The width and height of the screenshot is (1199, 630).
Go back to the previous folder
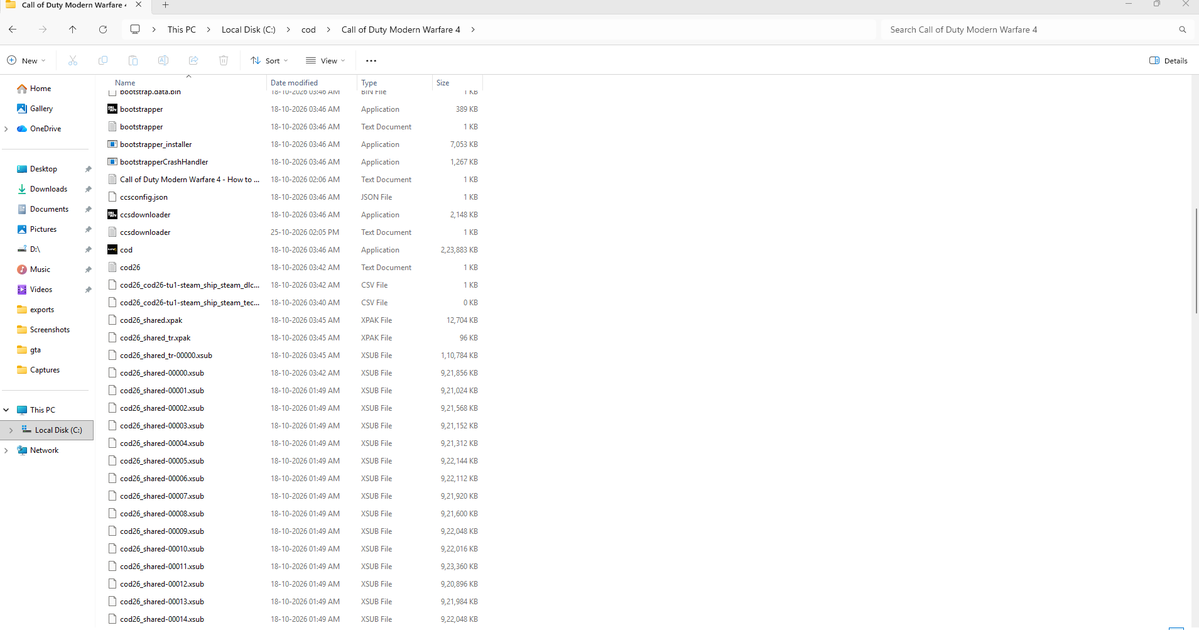click(x=13, y=30)
